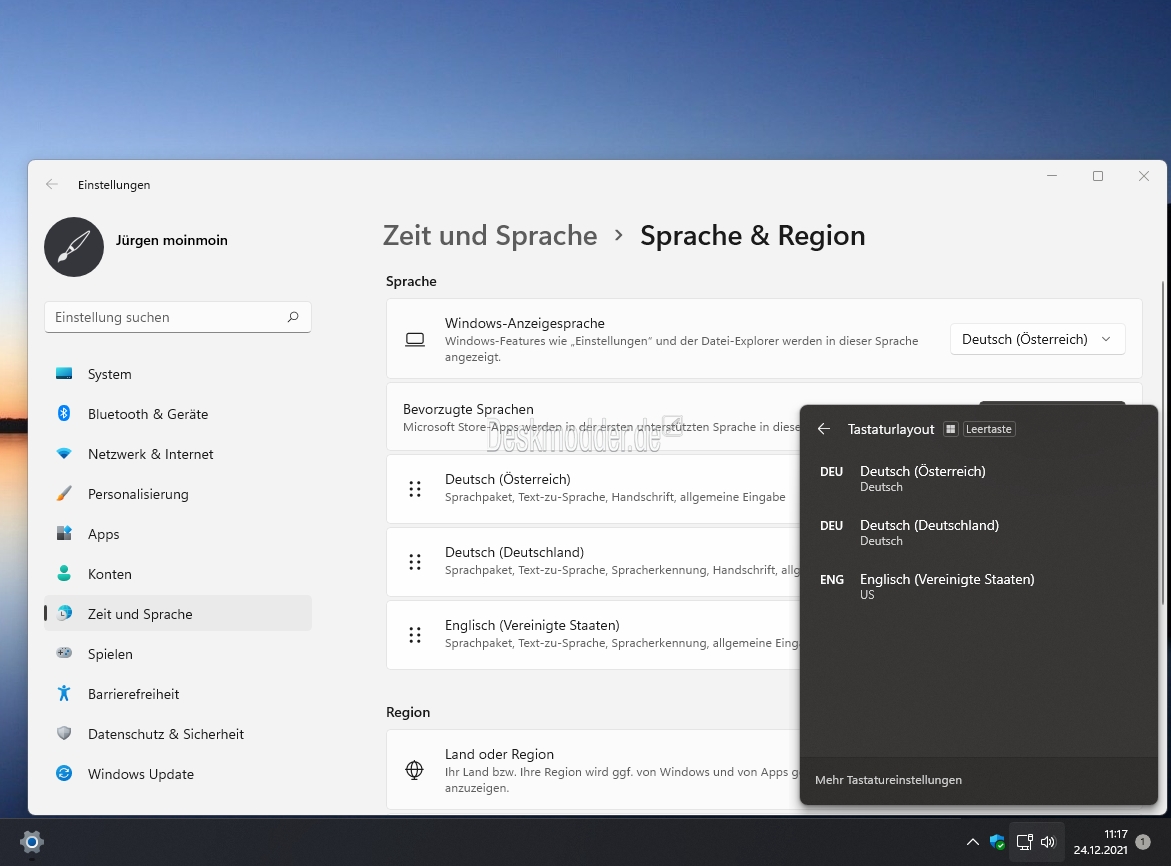The width and height of the screenshot is (1171, 866).
Task: Click the Konten person icon
Action: click(x=64, y=573)
